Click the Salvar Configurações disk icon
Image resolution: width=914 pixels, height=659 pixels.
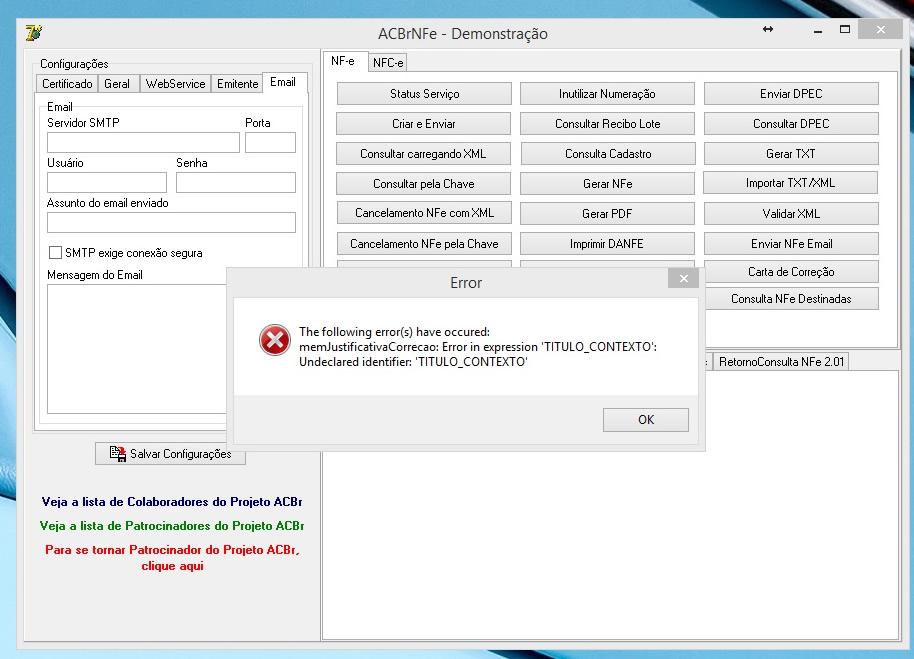tap(118, 453)
